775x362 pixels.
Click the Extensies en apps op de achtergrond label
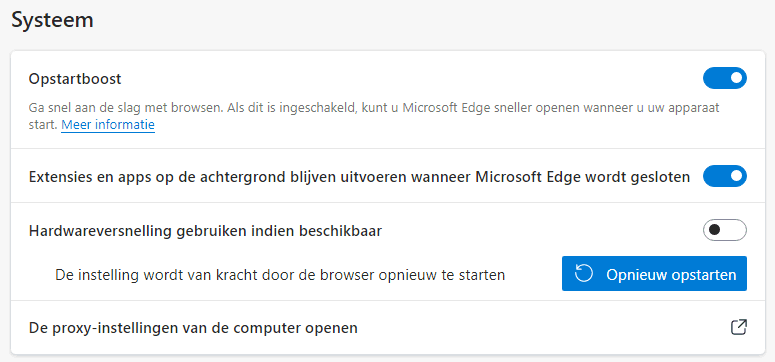coord(359,177)
